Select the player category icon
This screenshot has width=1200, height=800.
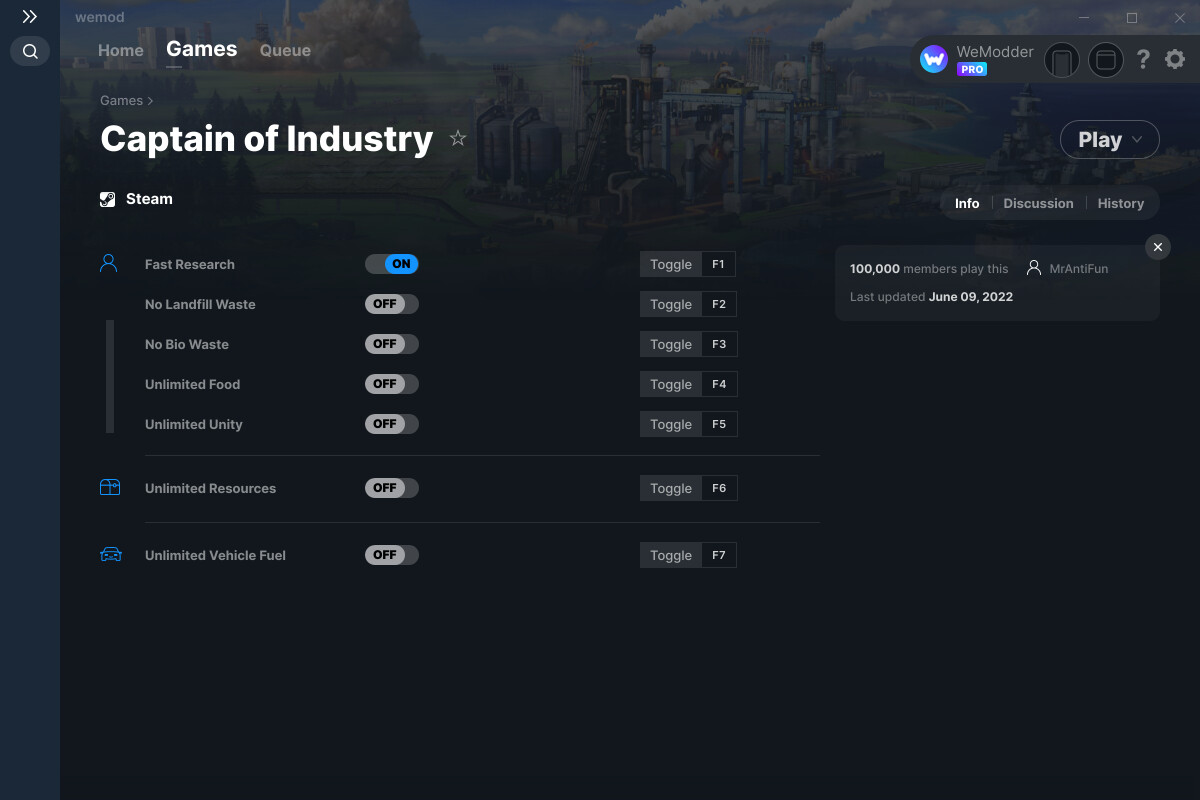pyautogui.click(x=109, y=263)
